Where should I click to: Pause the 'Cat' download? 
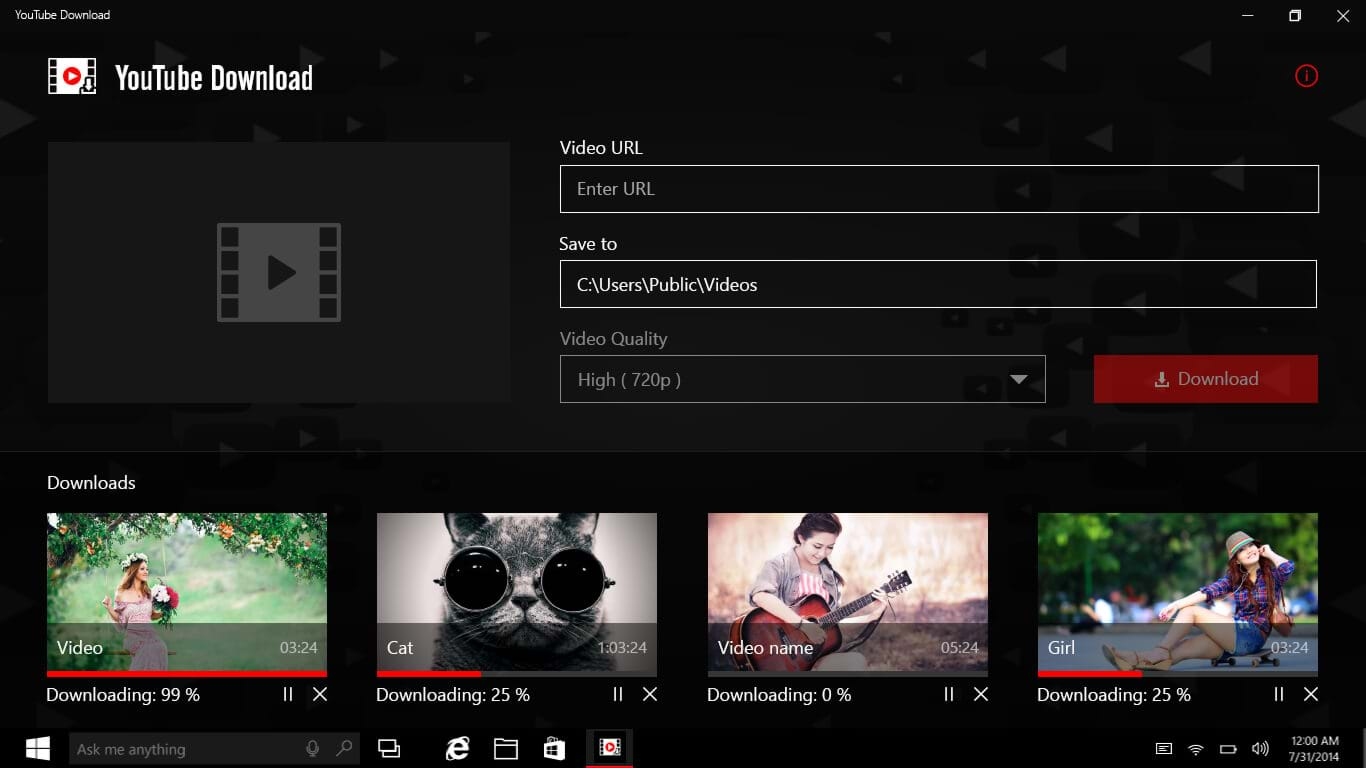pyautogui.click(x=618, y=694)
